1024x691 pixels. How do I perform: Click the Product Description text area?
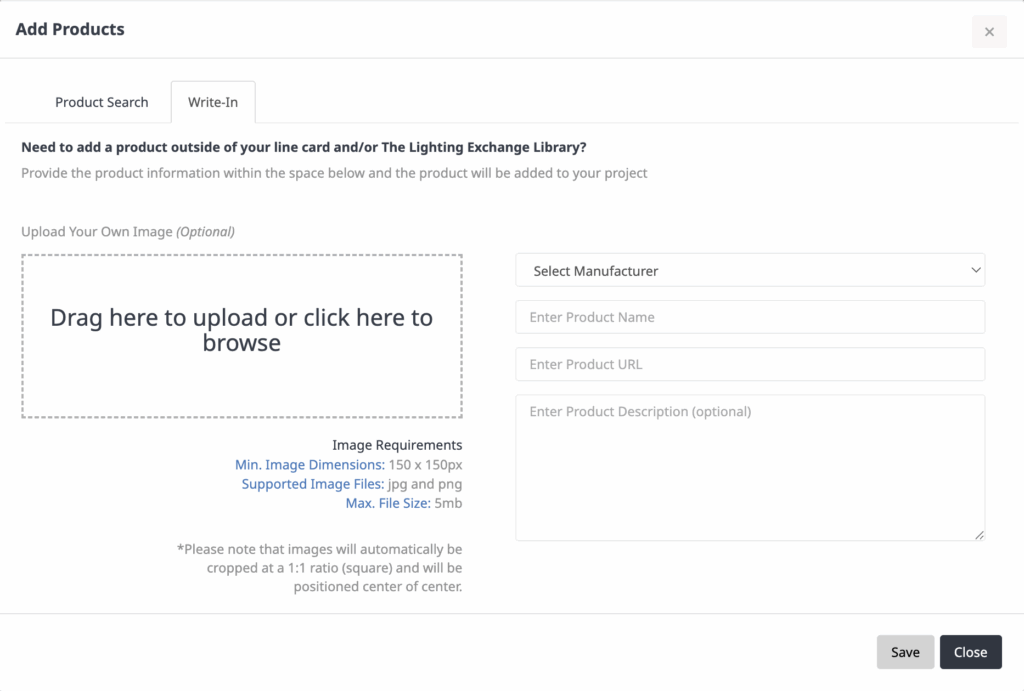(x=750, y=467)
